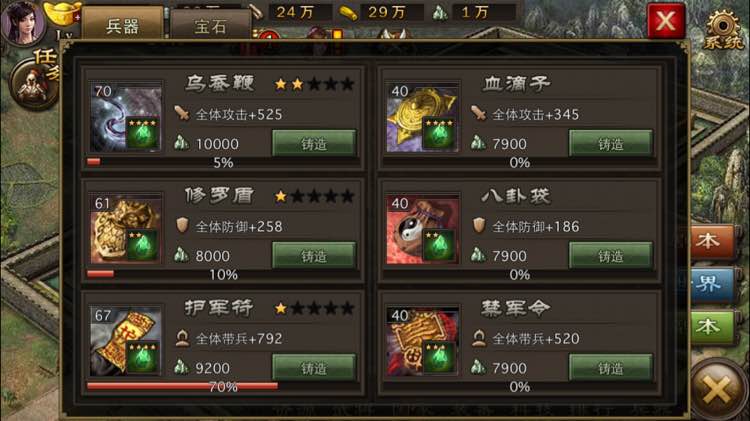Screen dimensions: 750x421
Task: Click the 护军符 70% progress bar
Action: 223,386
